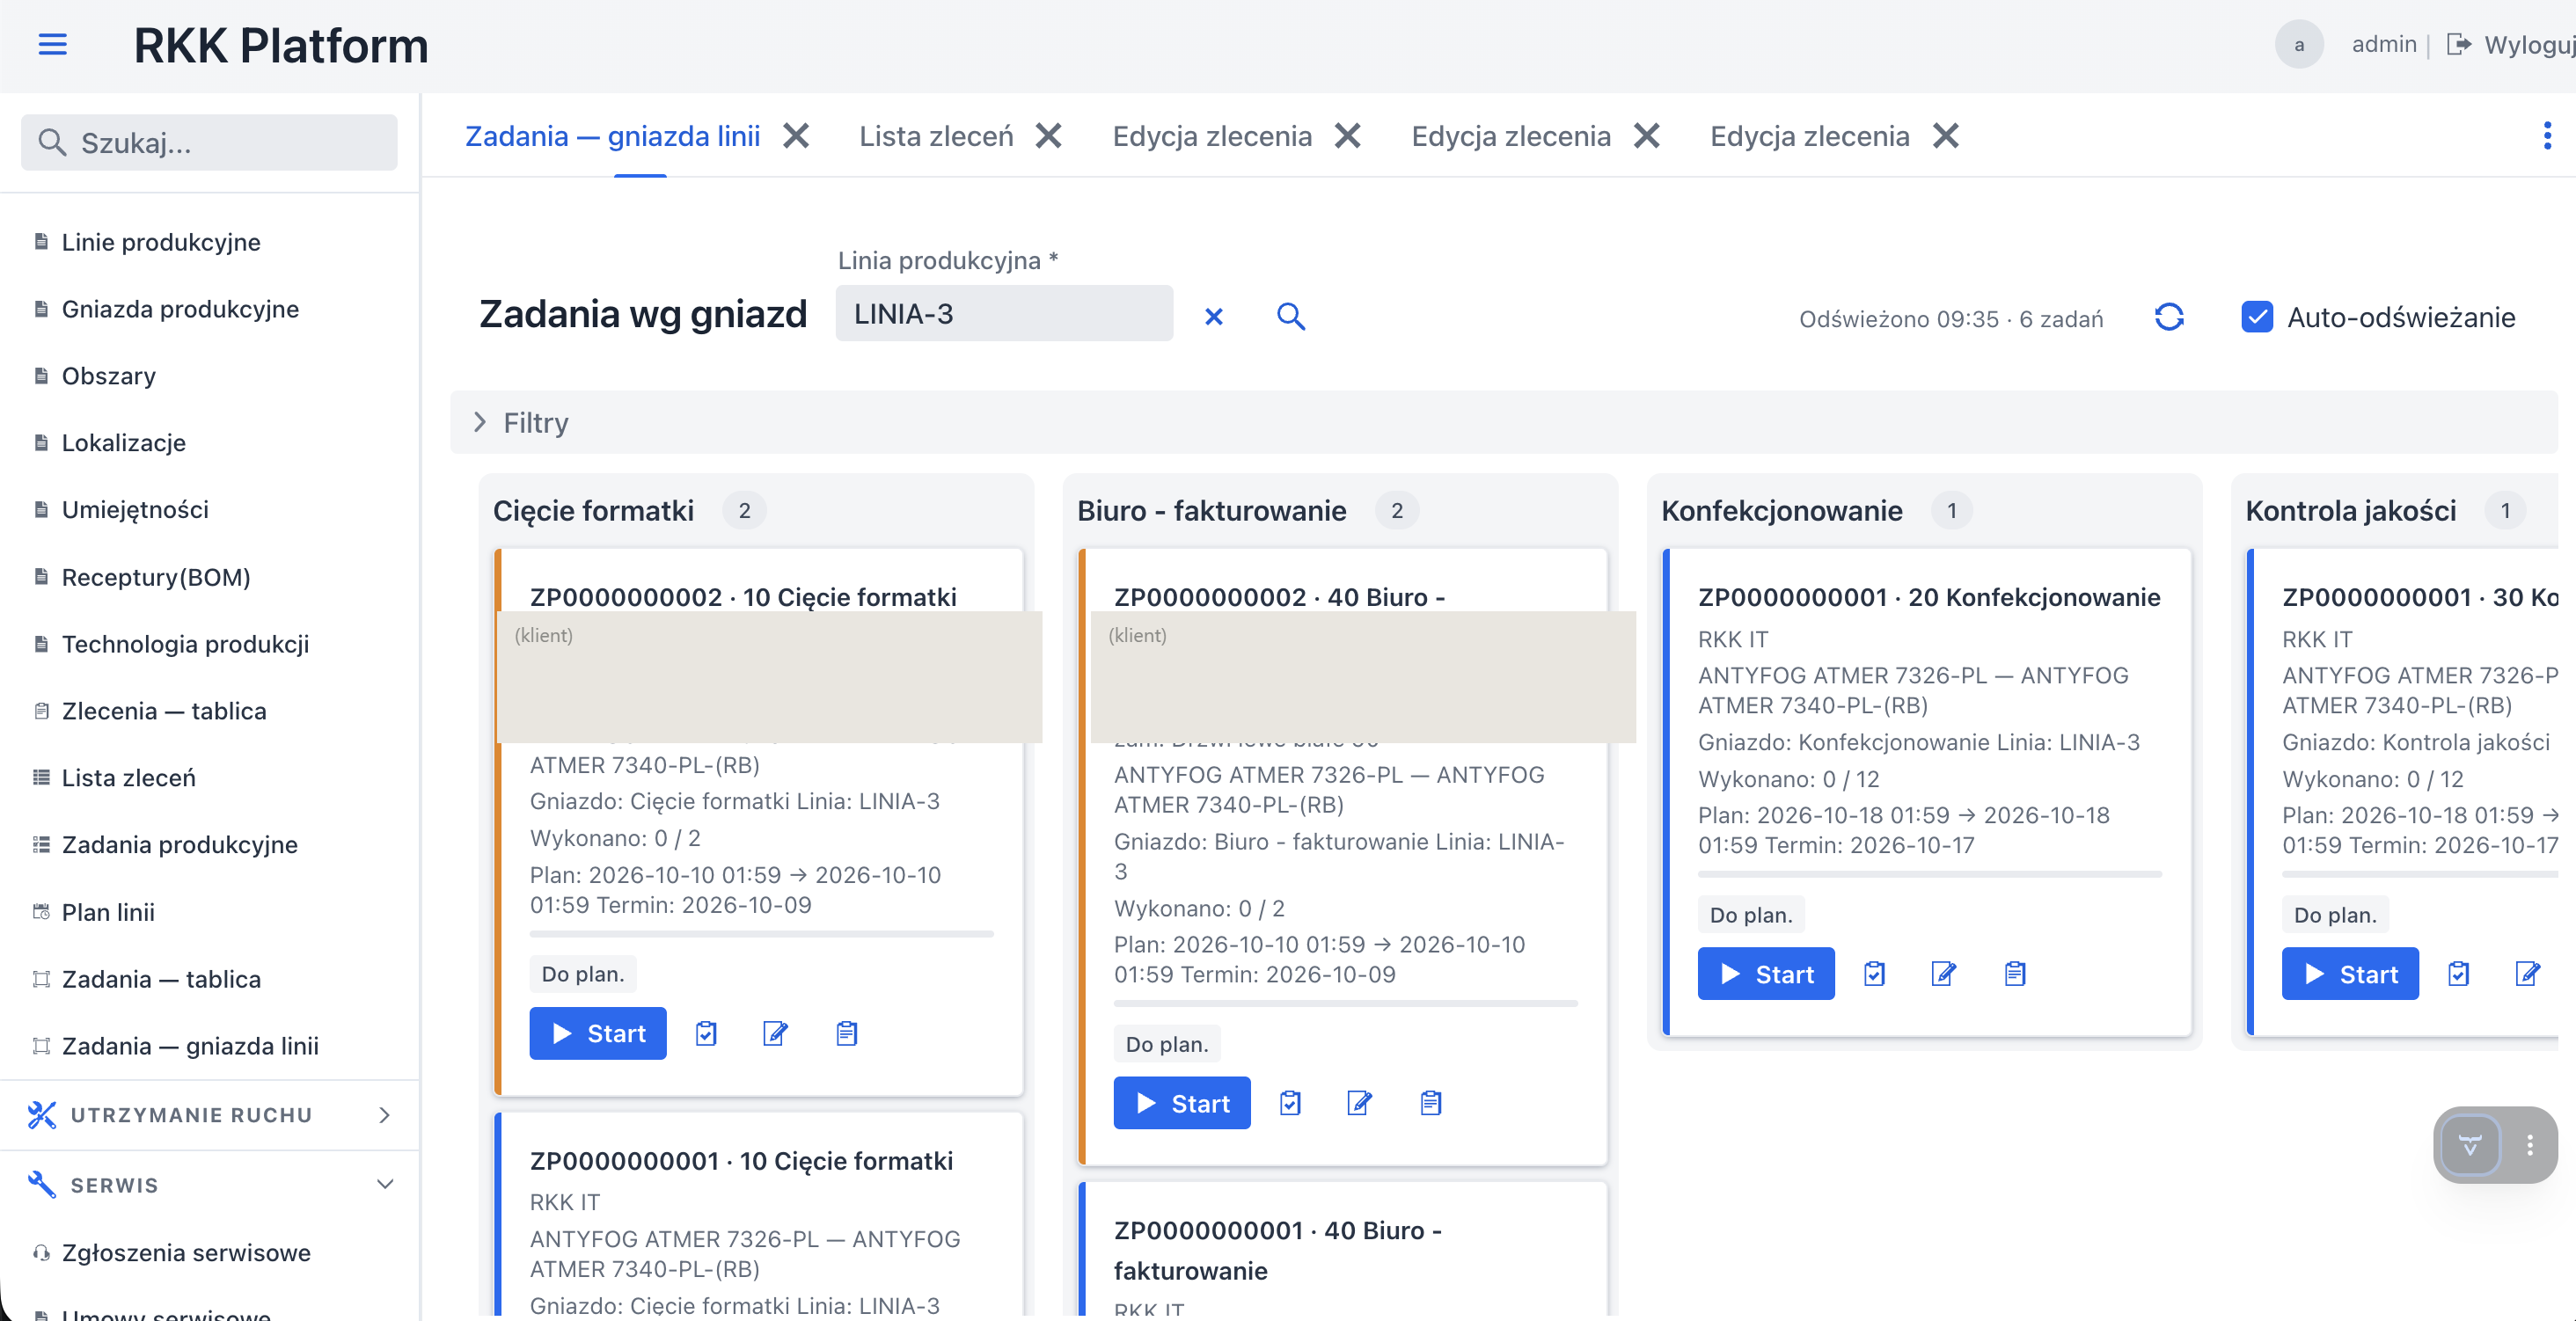Click the sidebar Szukaj search field
This screenshot has height=1321, width=2576.
coord(209,143)
